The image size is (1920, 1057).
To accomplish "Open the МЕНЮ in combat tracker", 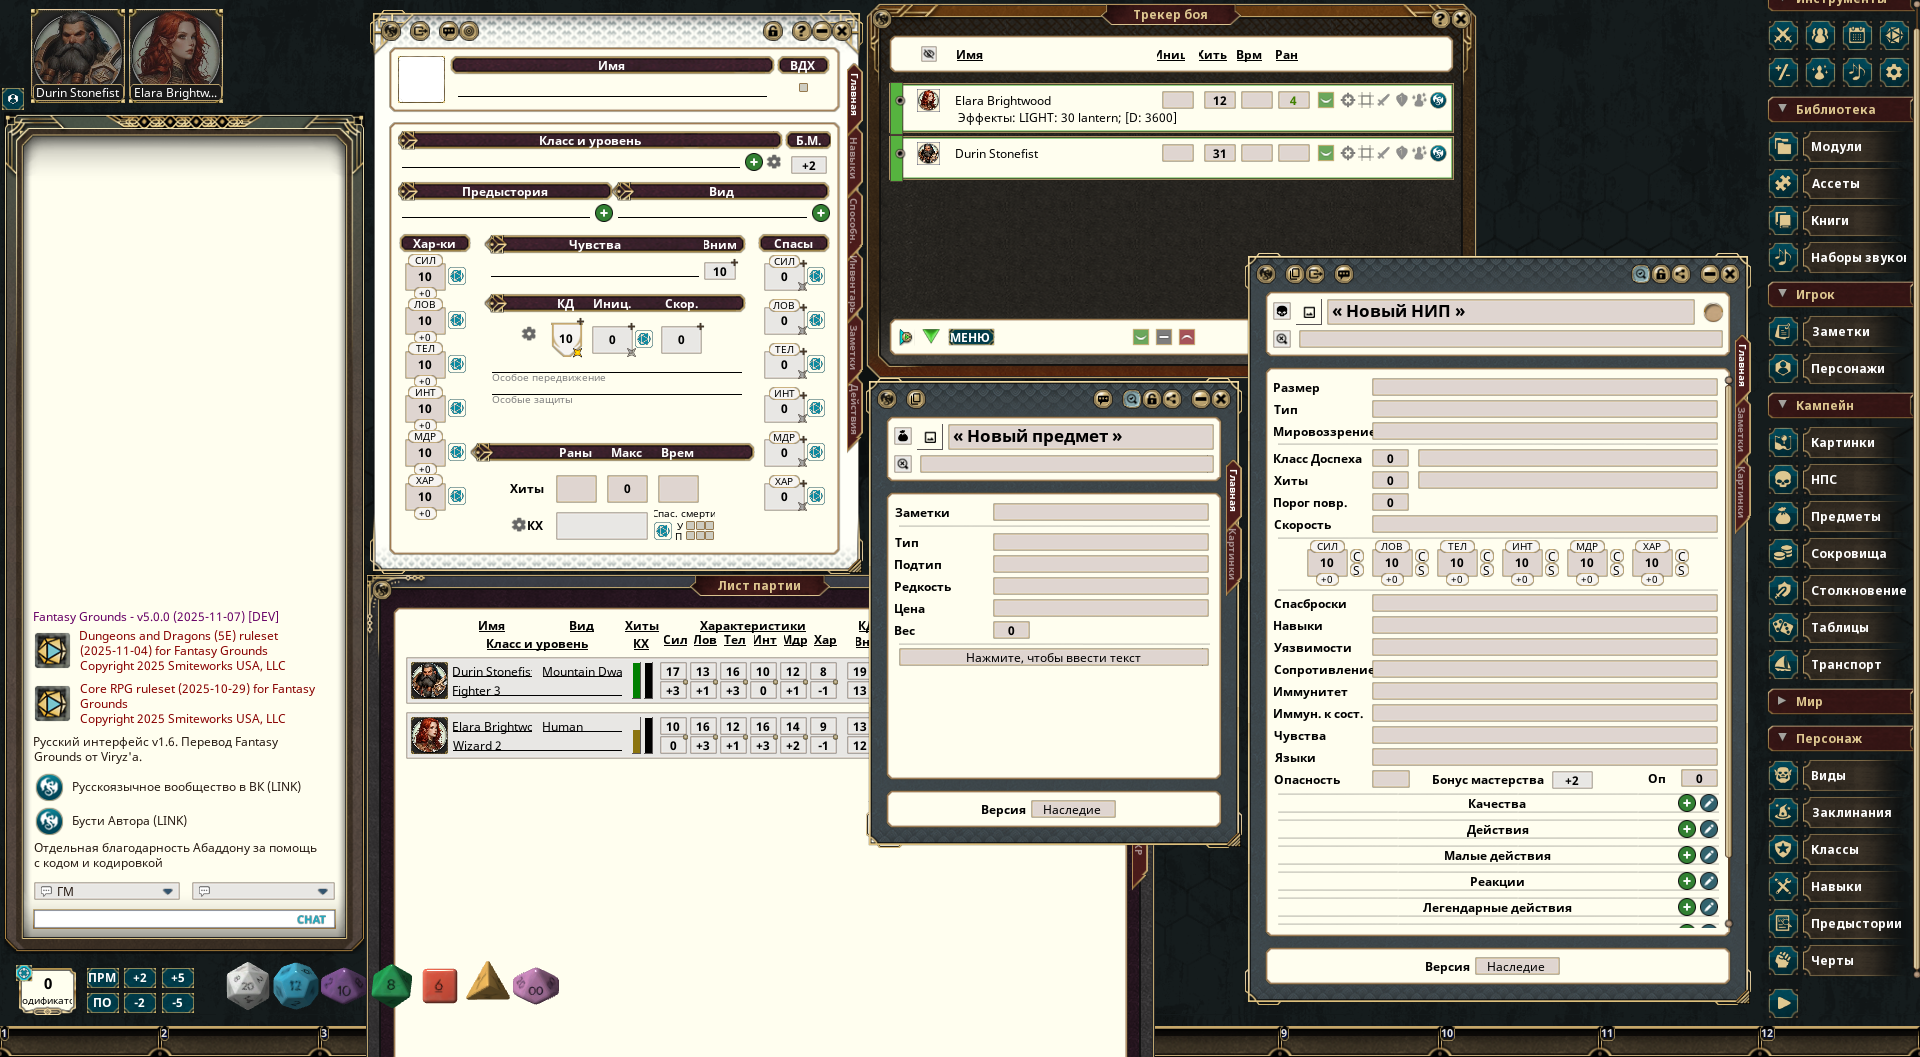I will pyautogui.click(x=969, y=338).
